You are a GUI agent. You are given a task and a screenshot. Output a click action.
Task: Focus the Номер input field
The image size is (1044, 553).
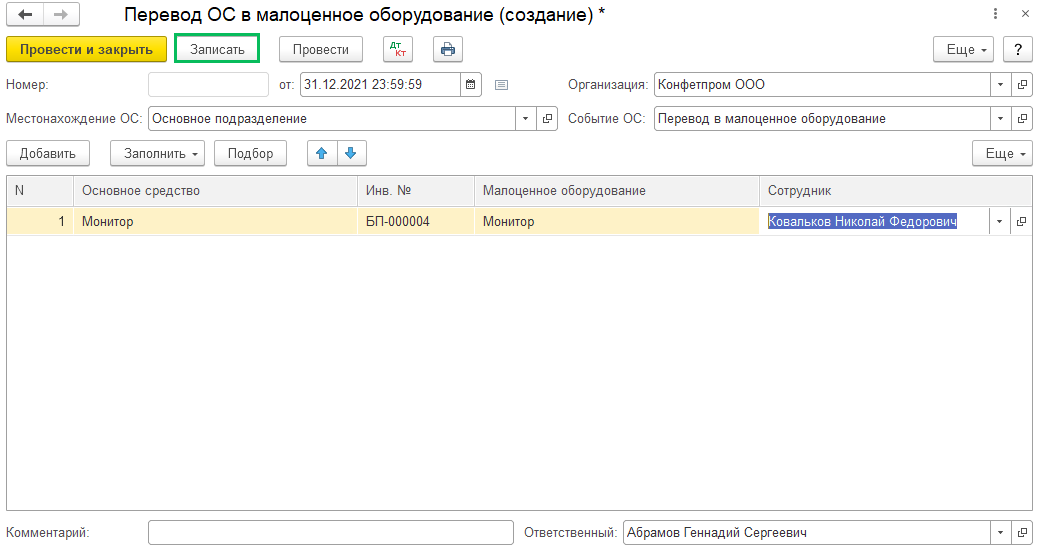[208, 85]
